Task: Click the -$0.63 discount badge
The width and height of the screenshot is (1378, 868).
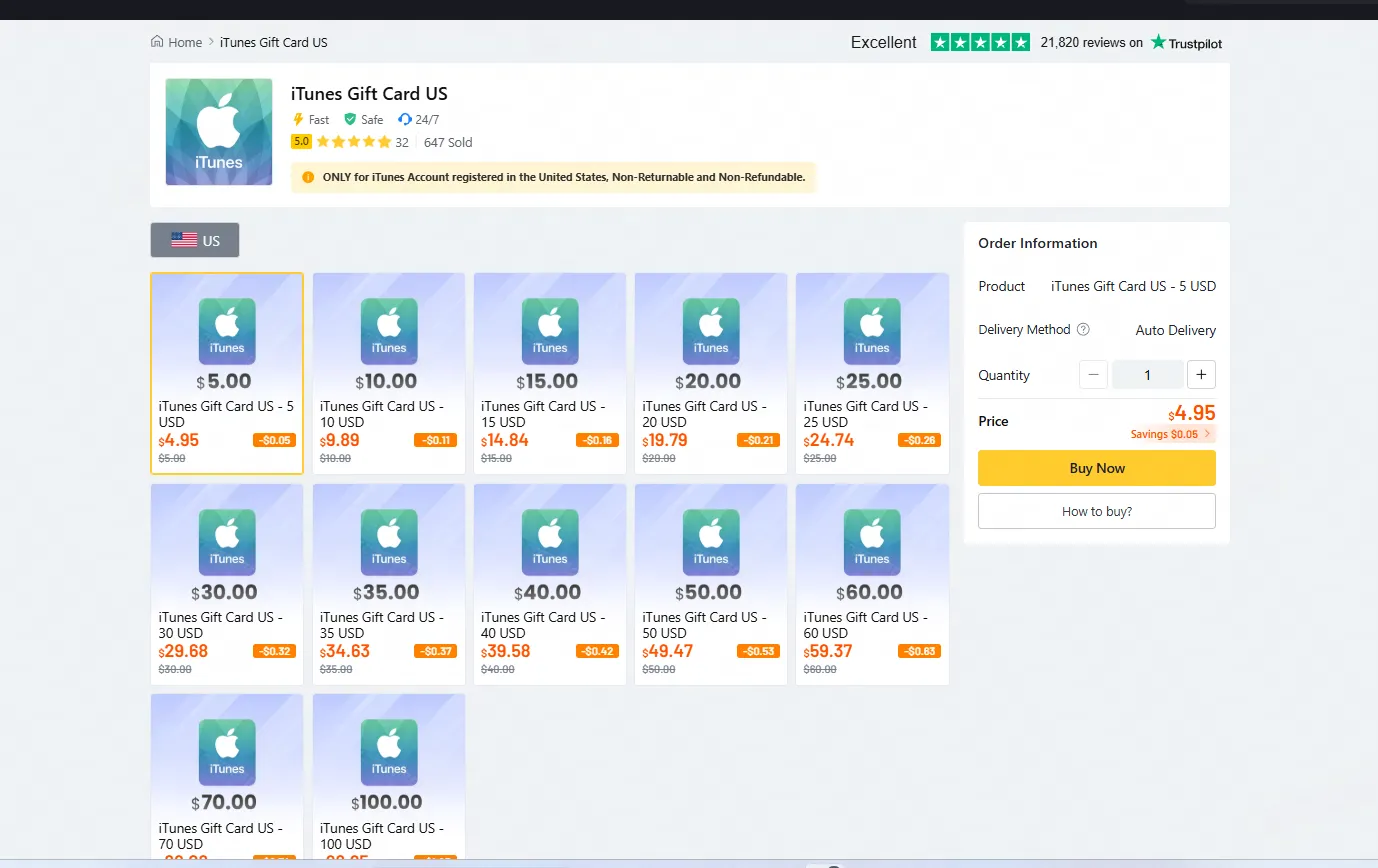Action: (919, 651)
